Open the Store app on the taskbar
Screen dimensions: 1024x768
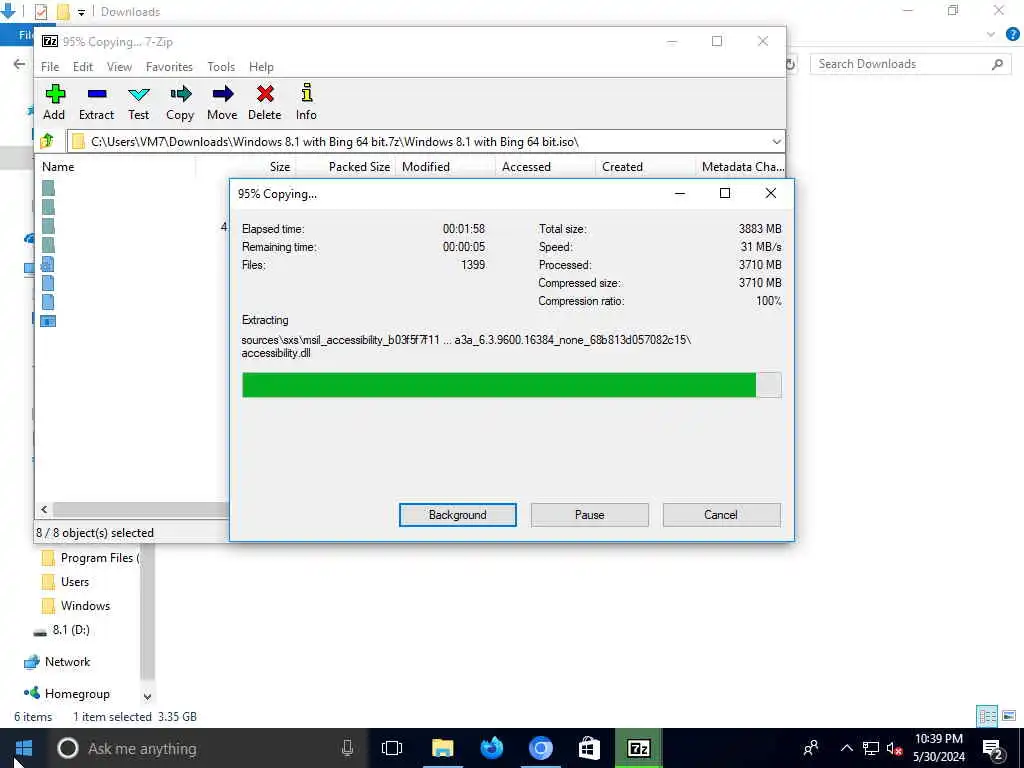[x=589, y=748]
